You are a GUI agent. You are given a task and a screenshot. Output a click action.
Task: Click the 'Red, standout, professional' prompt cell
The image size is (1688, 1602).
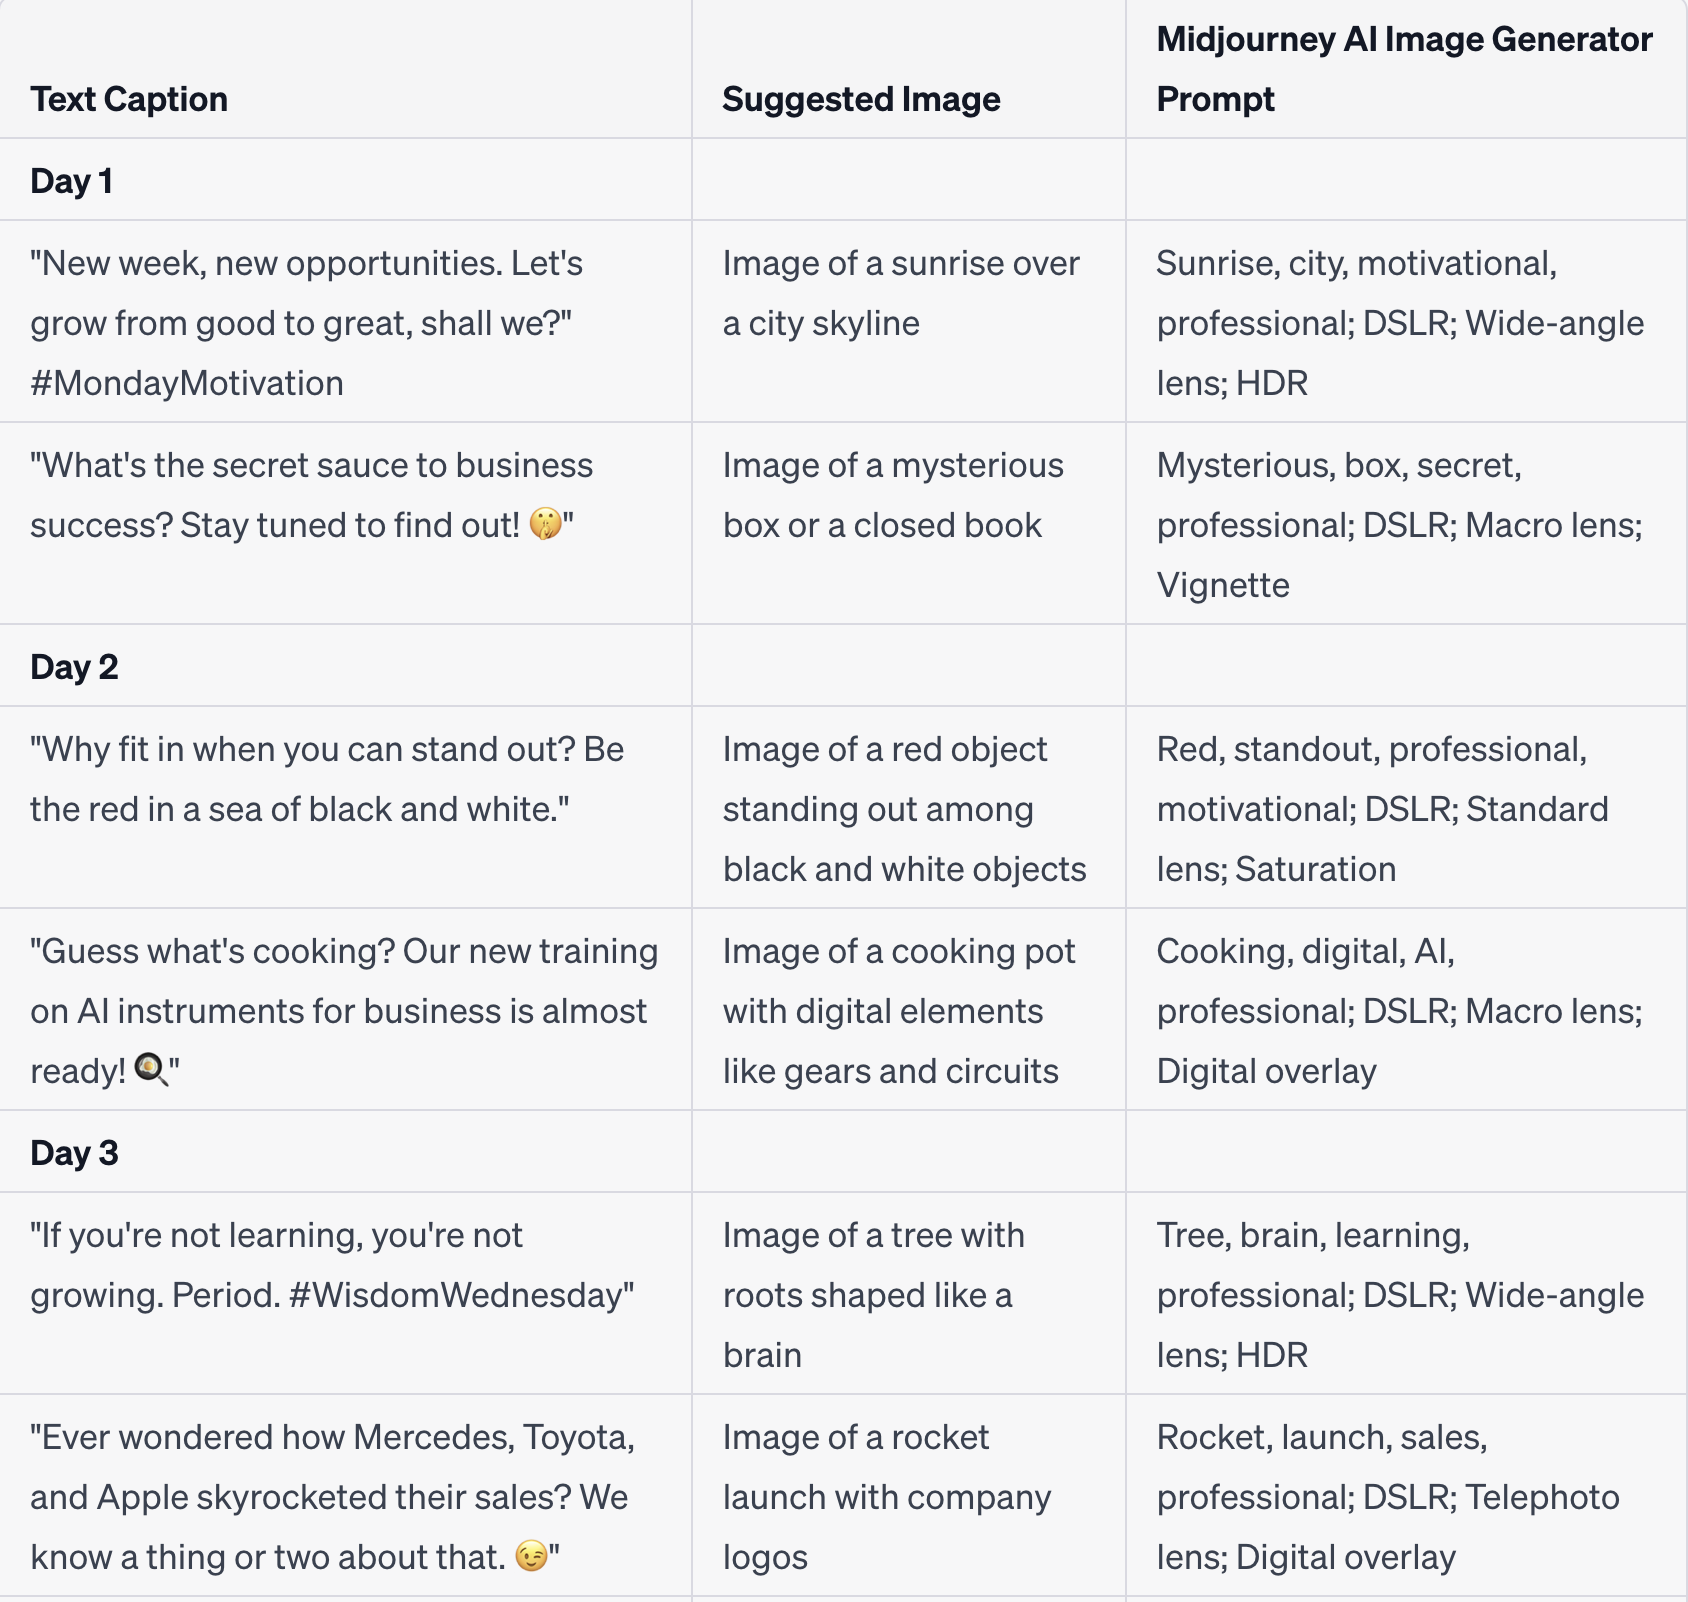1382,809
